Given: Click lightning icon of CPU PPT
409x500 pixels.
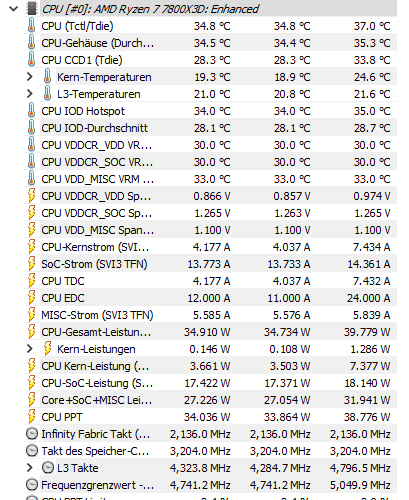Looking at the screenshot, I should click(31, 417).
